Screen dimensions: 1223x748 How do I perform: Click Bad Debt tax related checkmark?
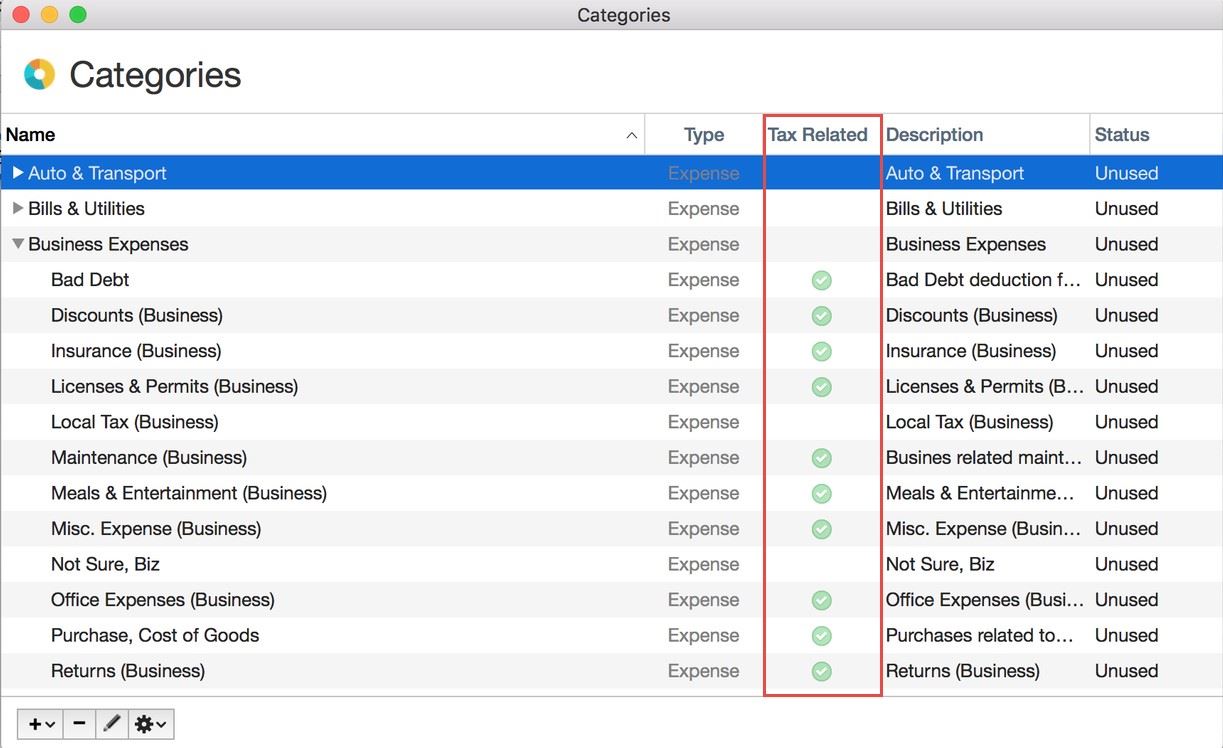(x=821, y=280)
